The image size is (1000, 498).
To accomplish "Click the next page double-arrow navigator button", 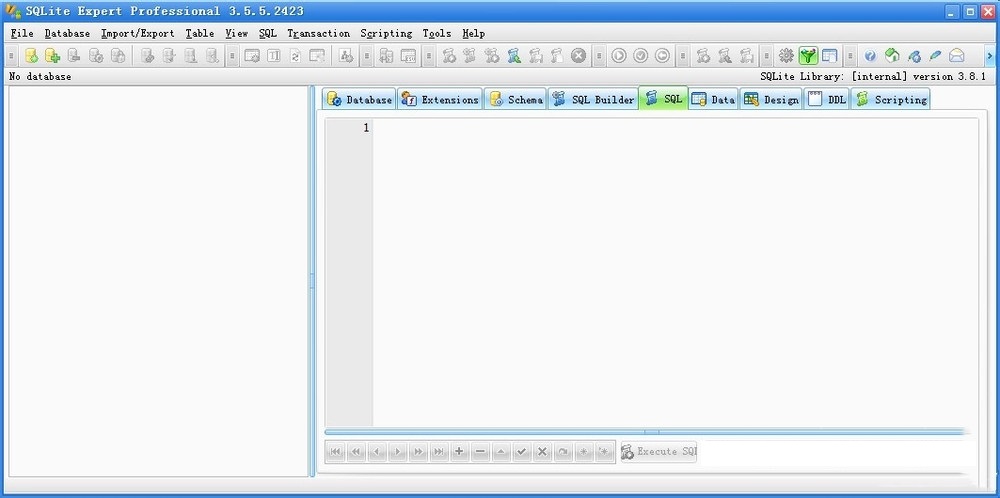I will coord(418,451).
